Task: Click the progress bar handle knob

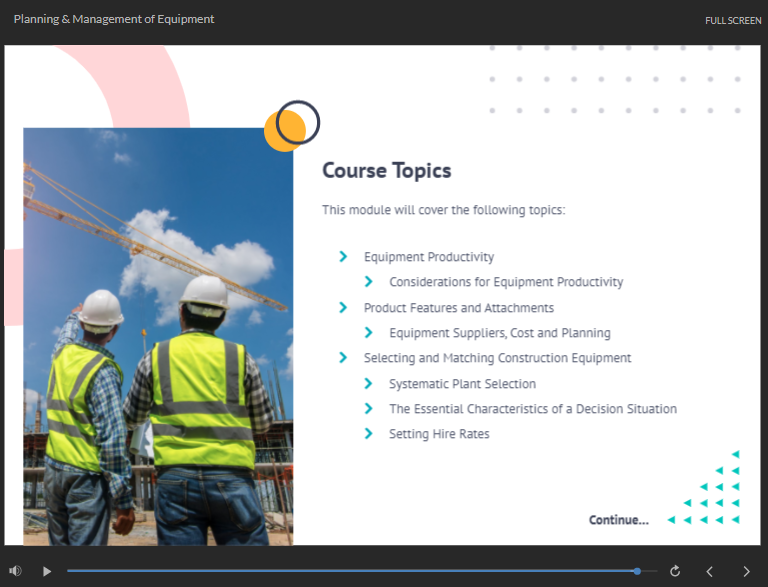Action: (637, 571)
